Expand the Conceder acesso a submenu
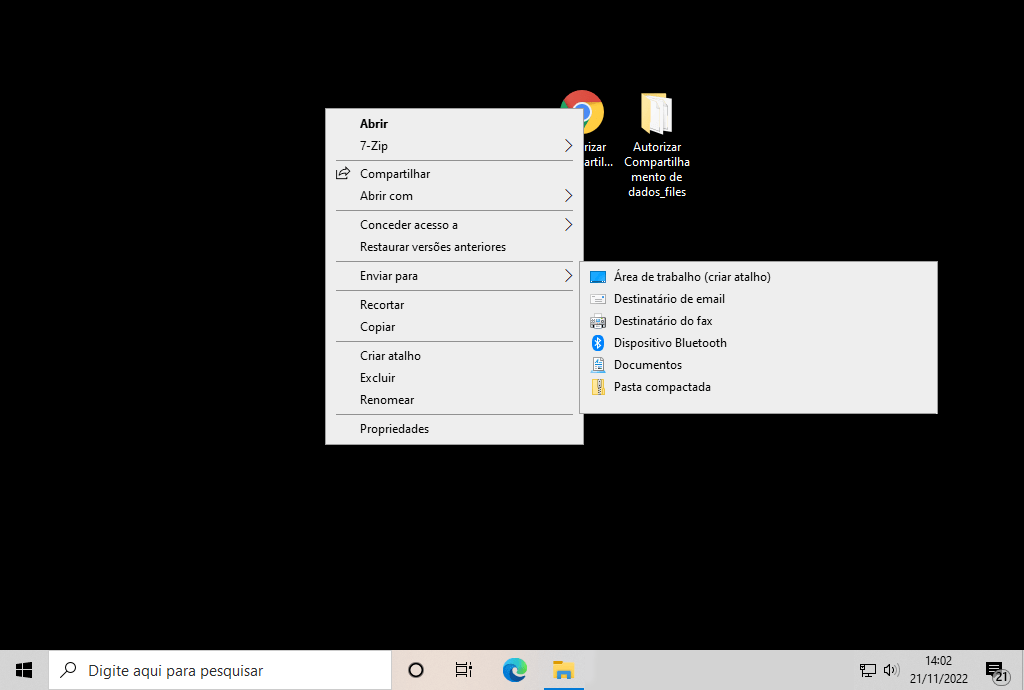 (454, 225)
